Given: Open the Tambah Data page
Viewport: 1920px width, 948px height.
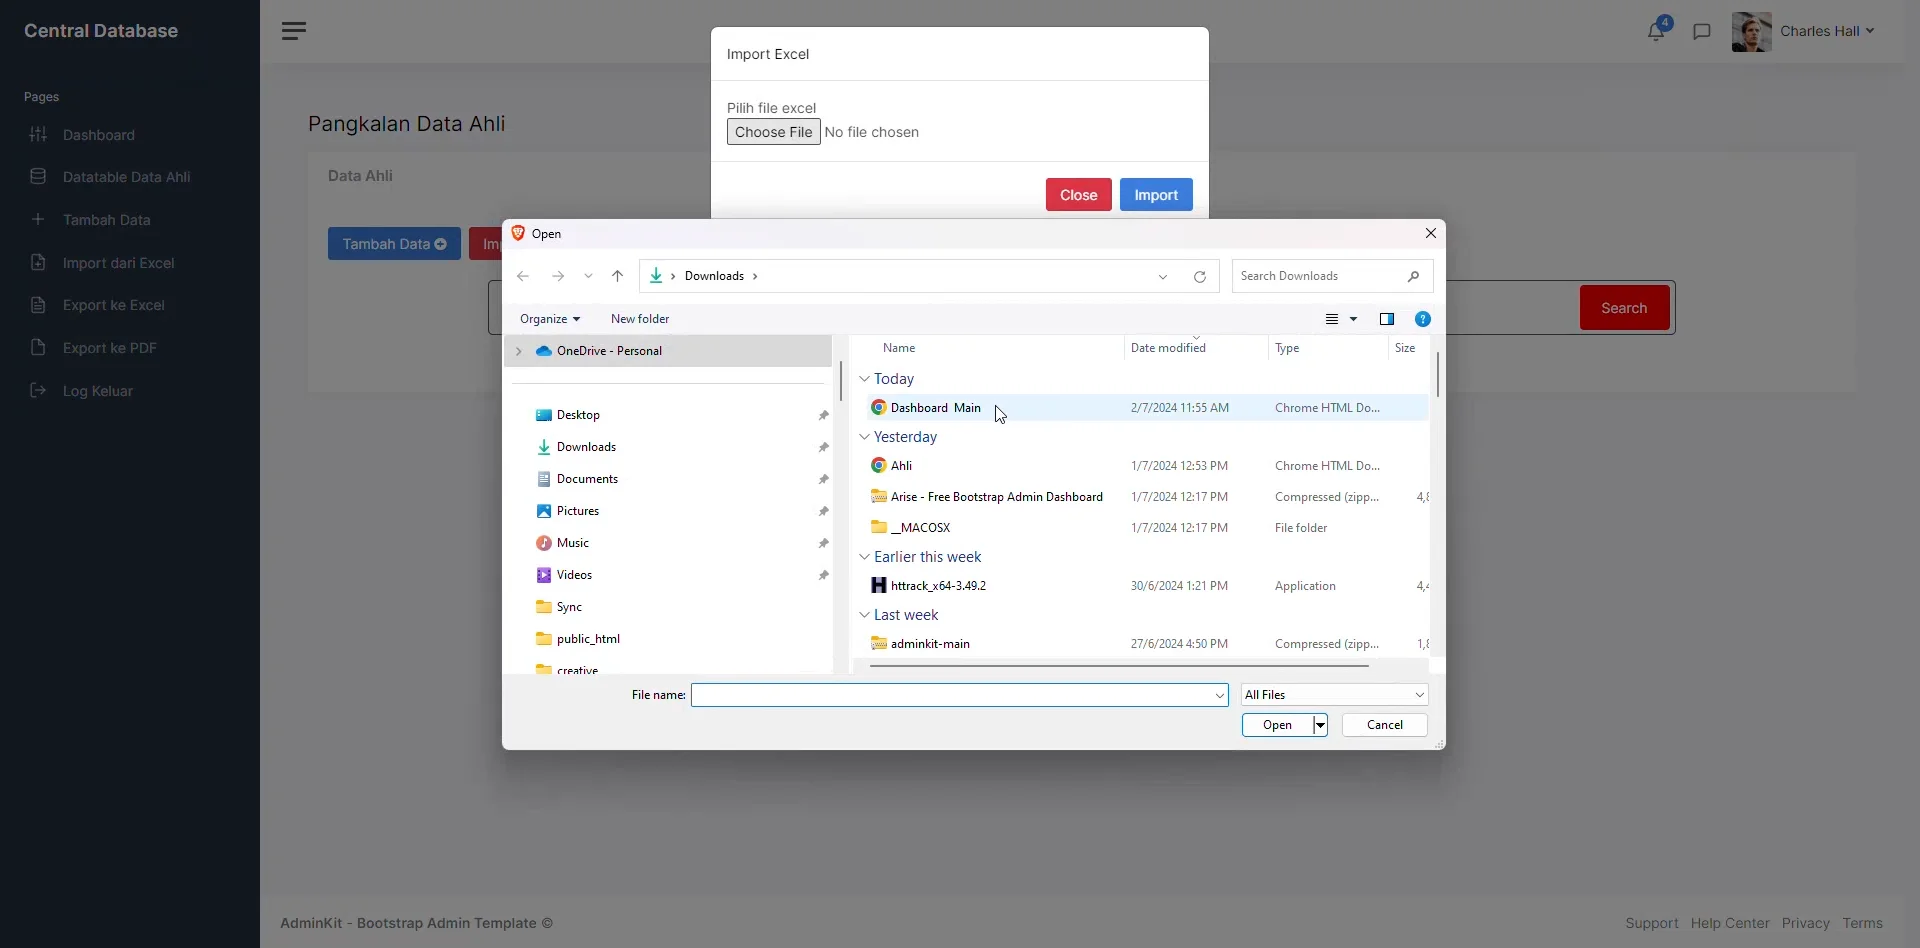Looking at the screenshot, I should 108,220.
